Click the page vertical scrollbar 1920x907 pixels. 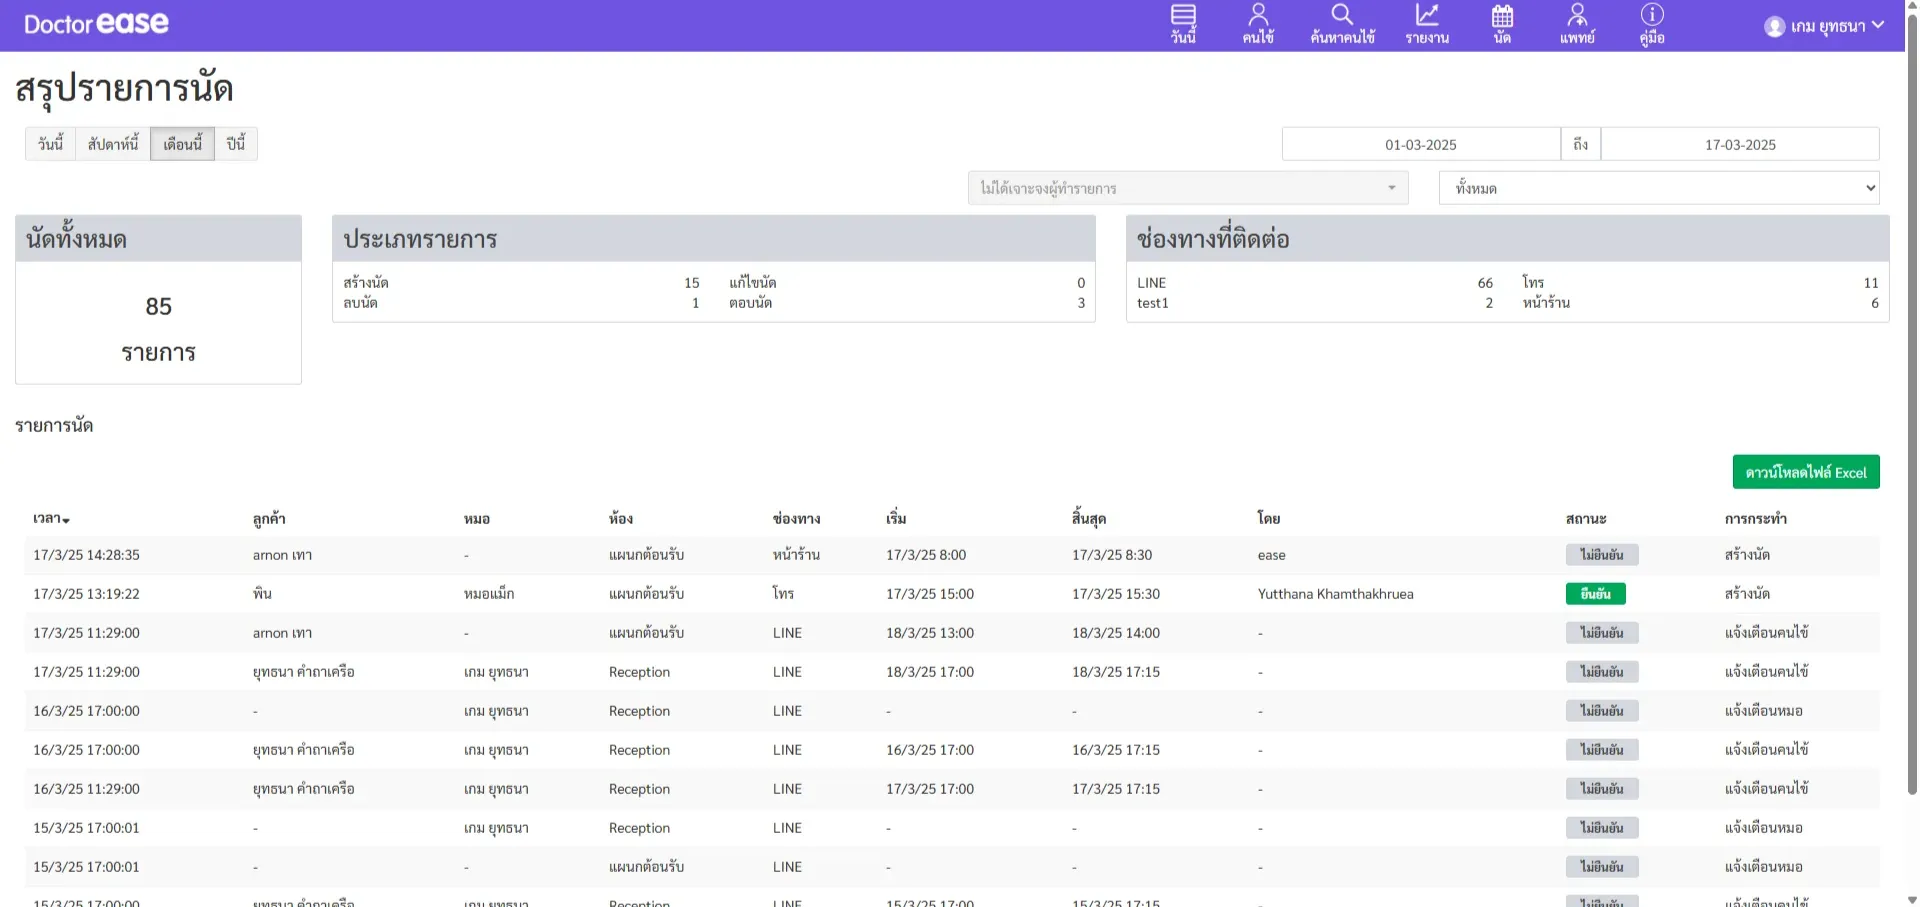(1912, 400)
